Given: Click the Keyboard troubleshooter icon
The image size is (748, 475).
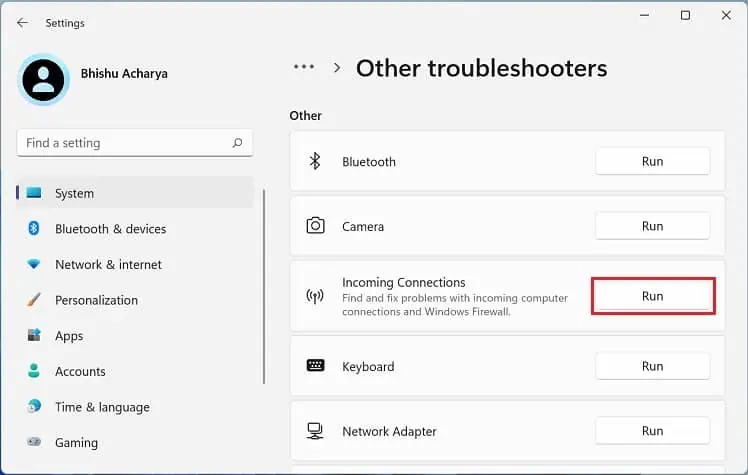Looking at the screenshot, I should tap(315, 366).
